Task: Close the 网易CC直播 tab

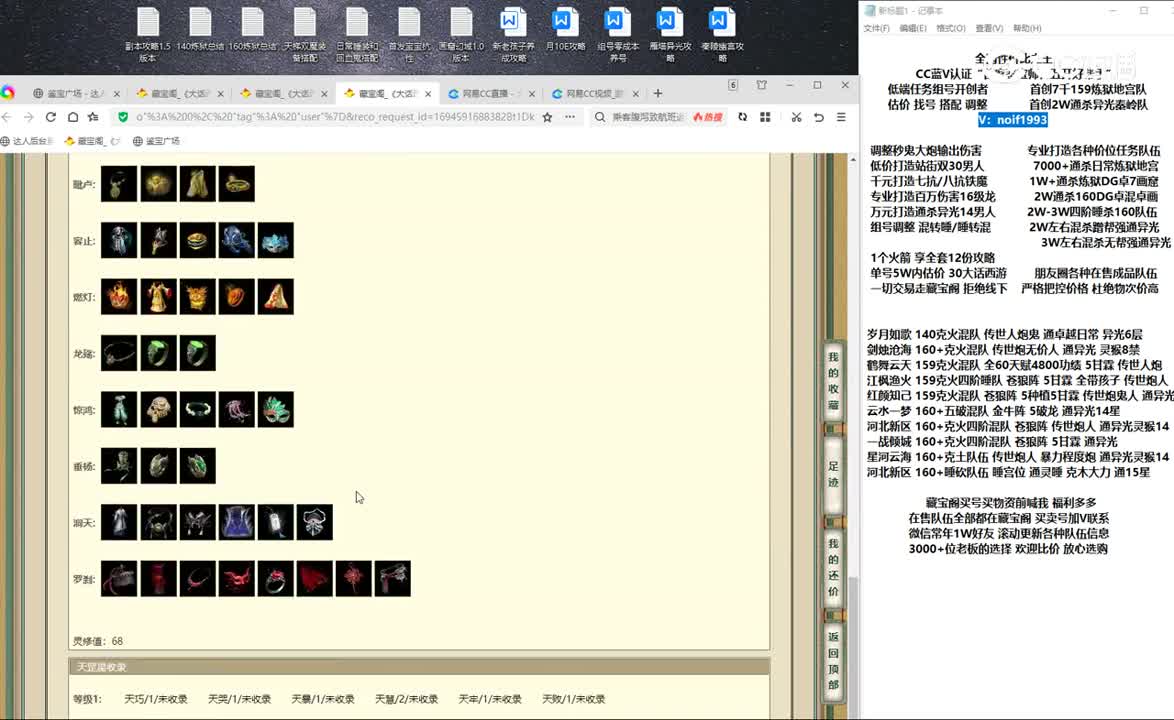Action: [x=532, y=94]
